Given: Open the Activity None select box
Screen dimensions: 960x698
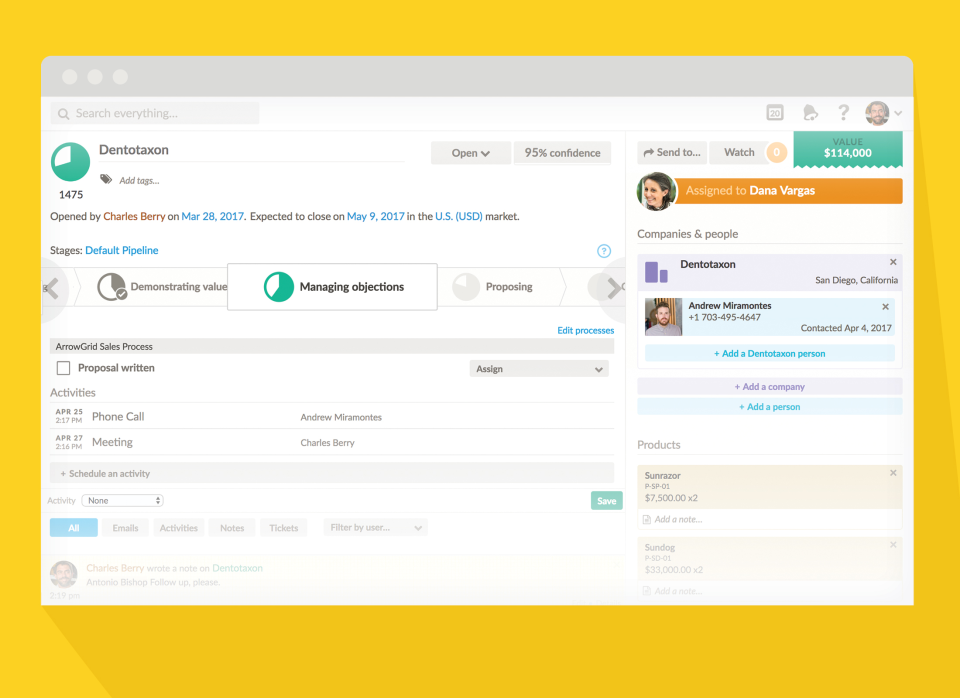Looking at the screenshot, I should [x=122, y=500].
